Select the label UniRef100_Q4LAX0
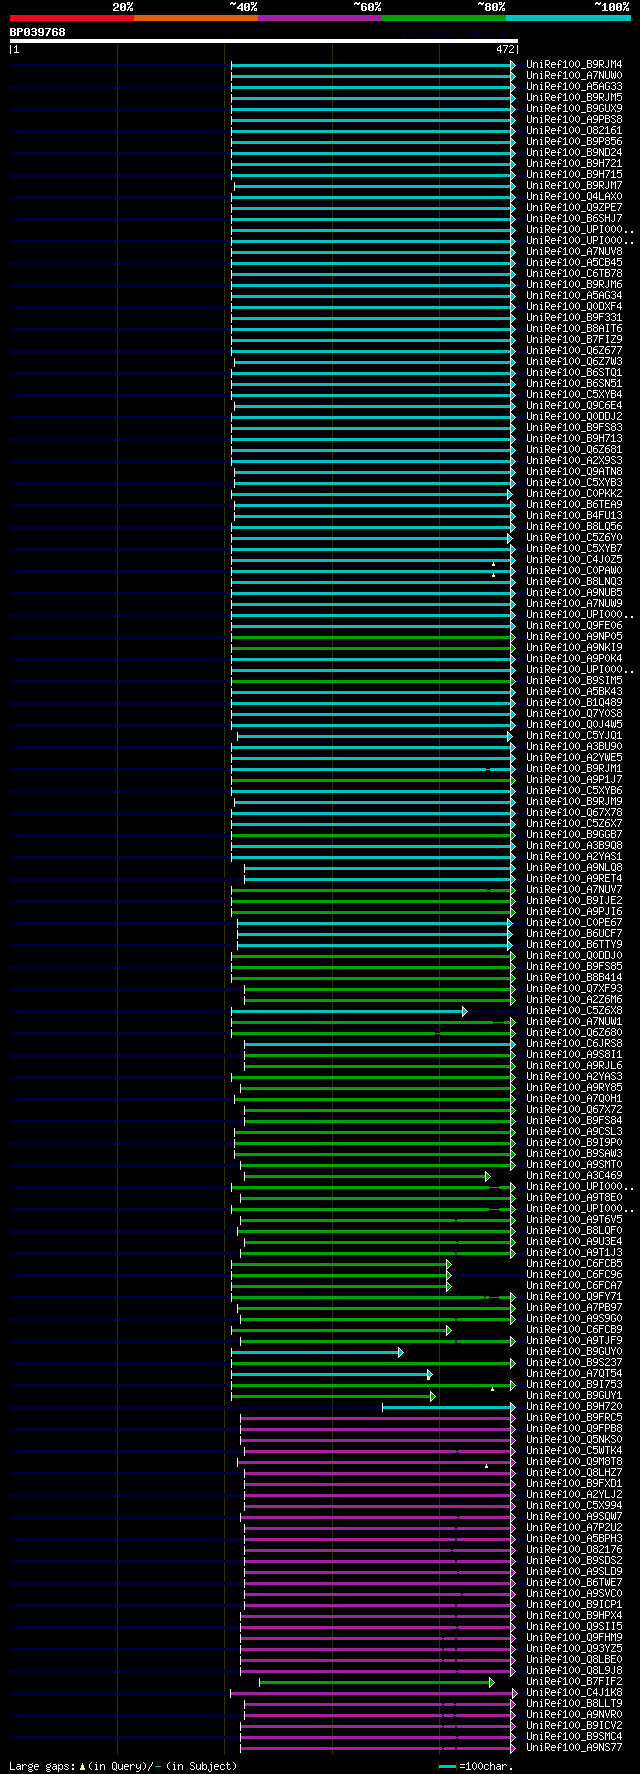The width and height of the screenshot is (640, 1774). coord(574,196)
